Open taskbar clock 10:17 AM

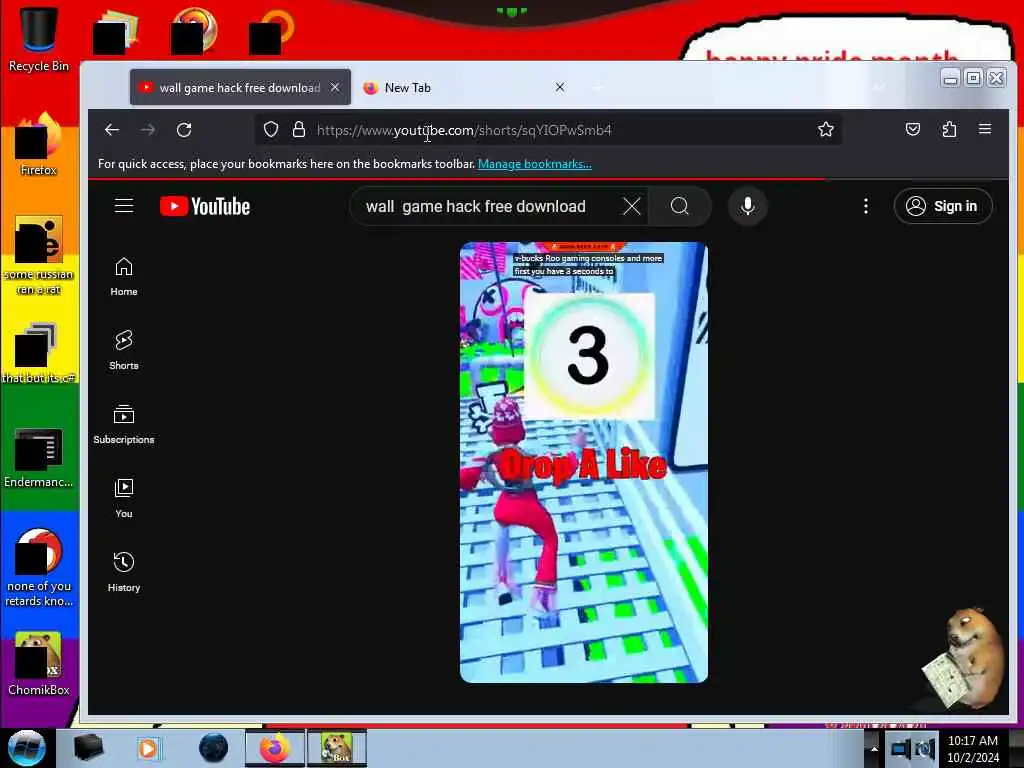click(972, 749)
